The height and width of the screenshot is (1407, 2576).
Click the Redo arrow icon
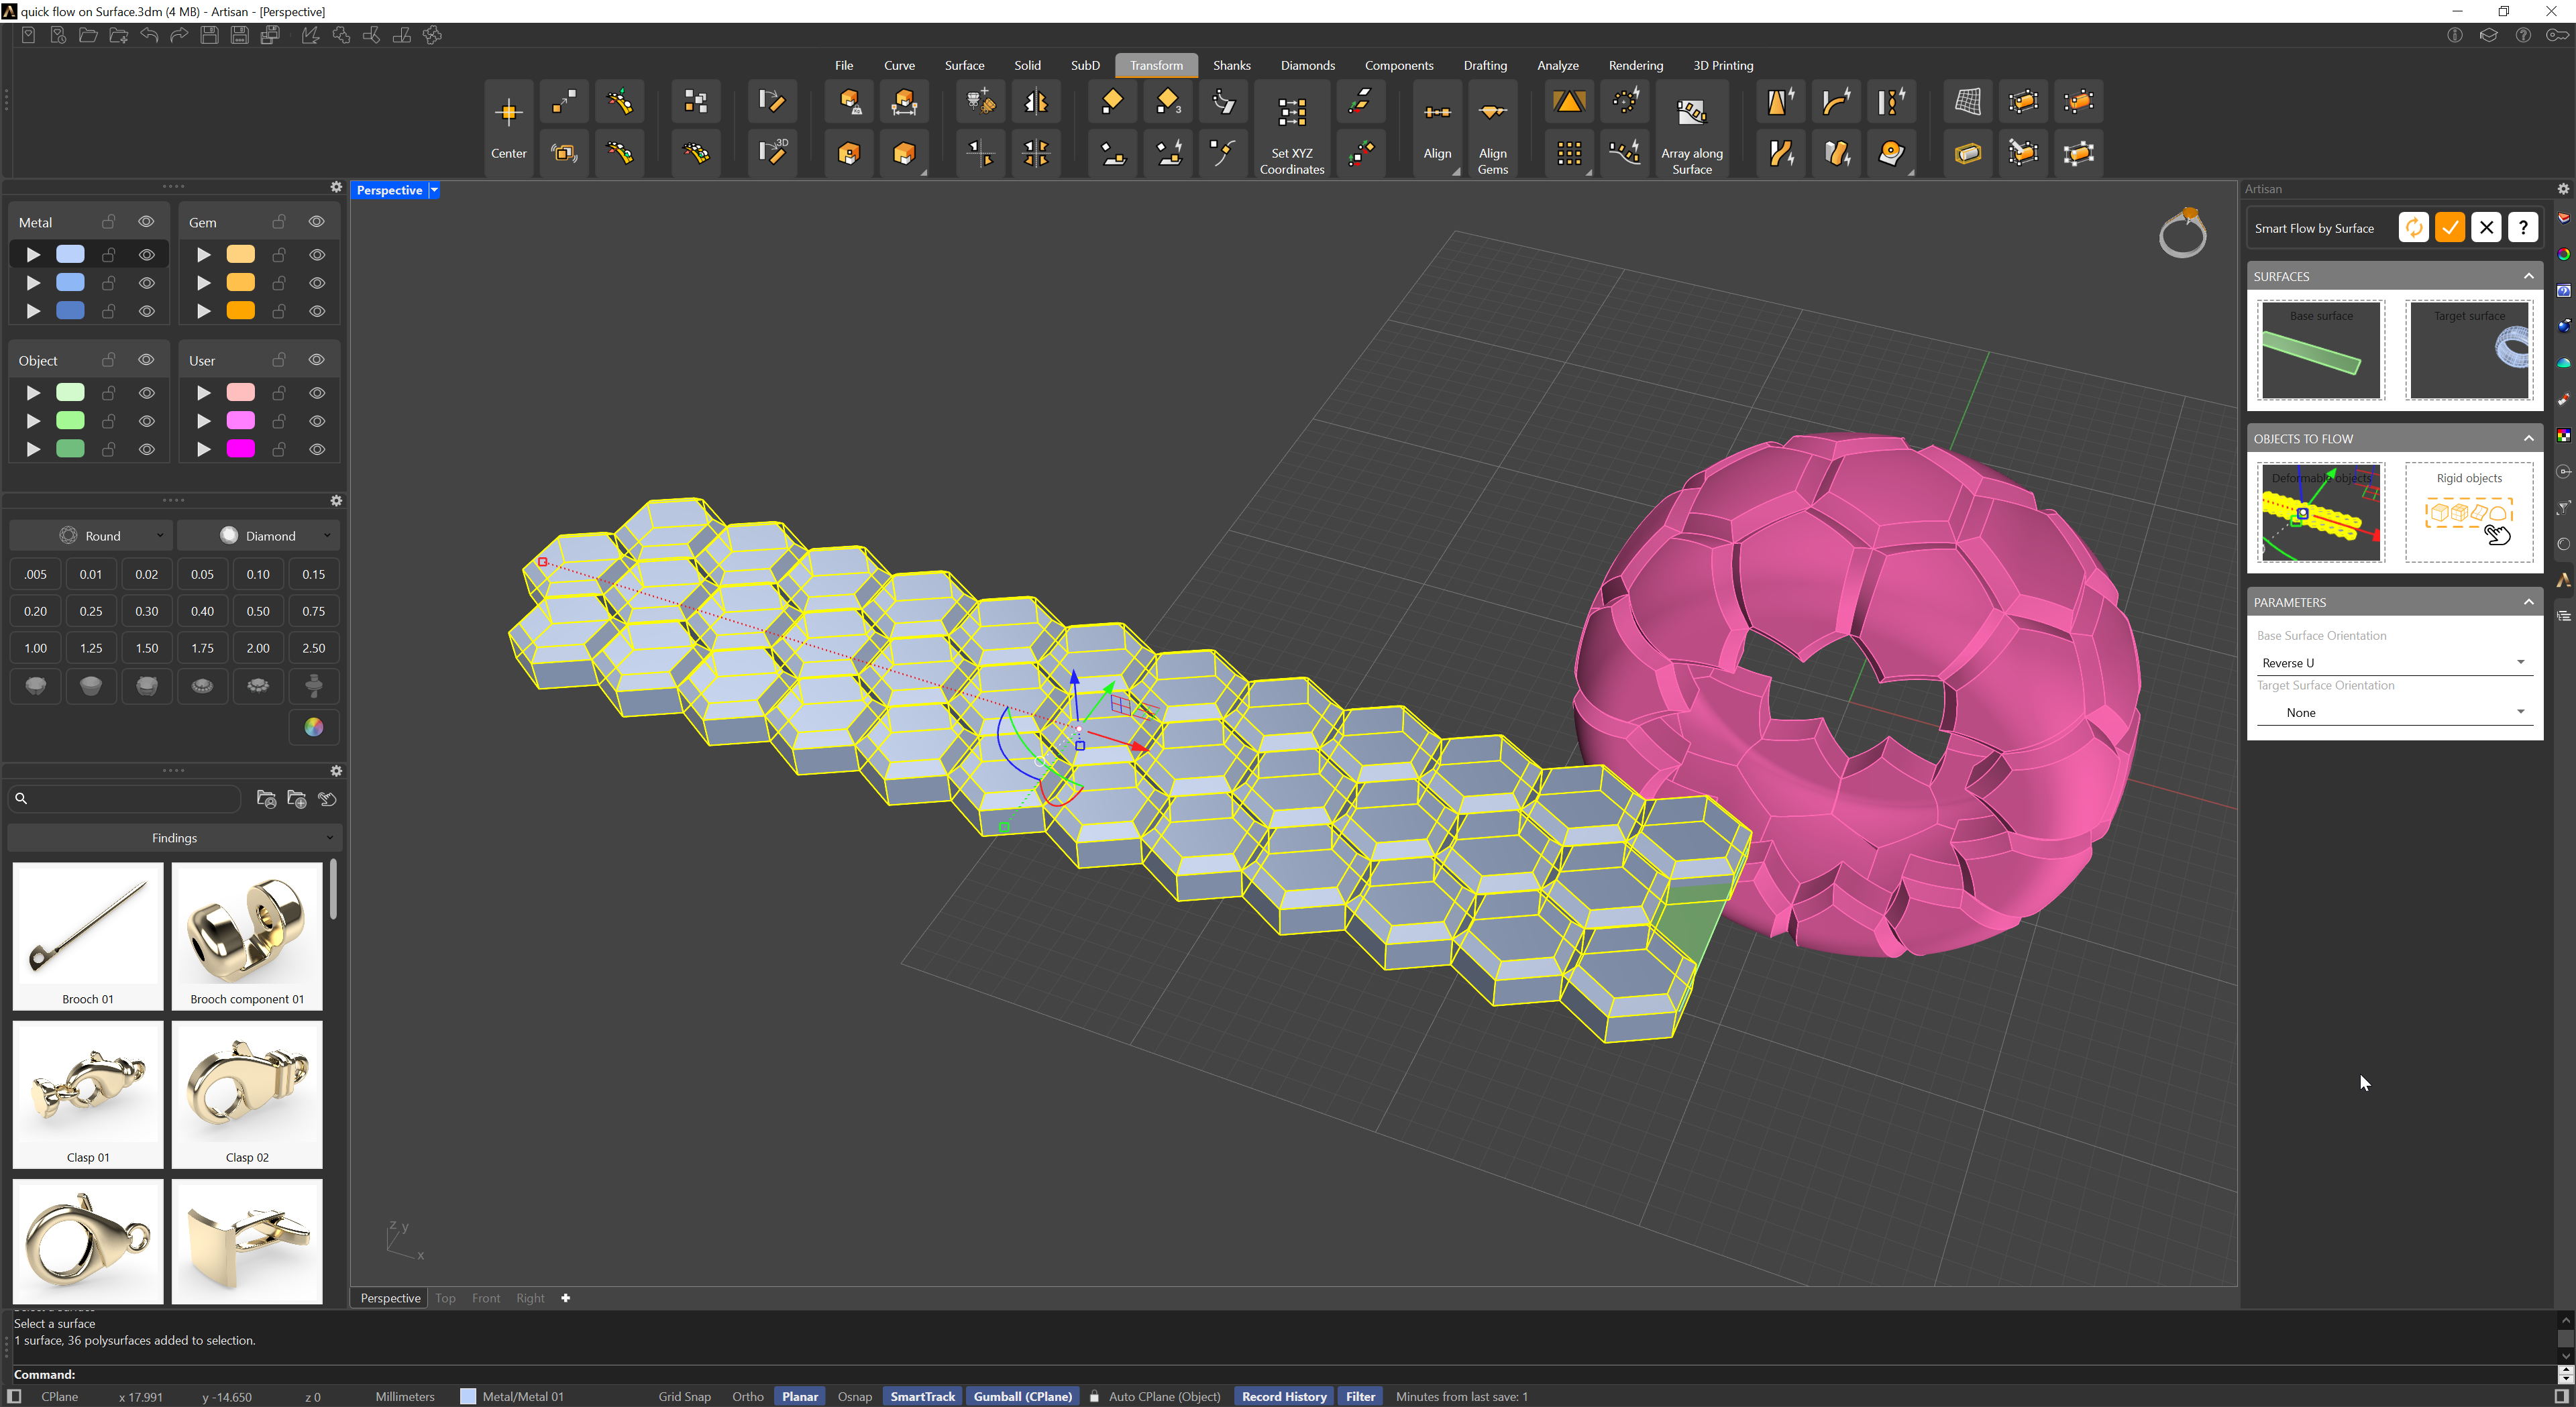[179, 35]
